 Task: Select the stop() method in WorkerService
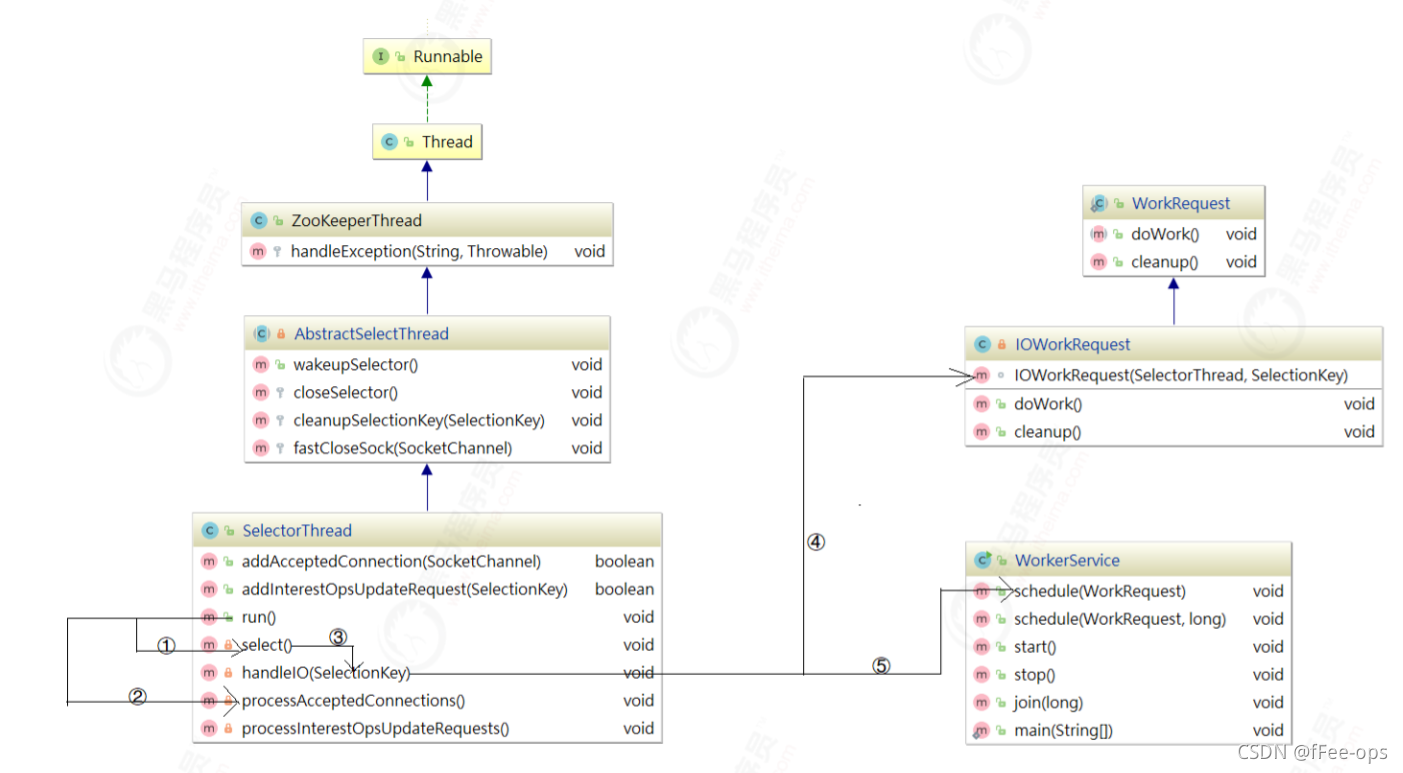[1034, 675]
